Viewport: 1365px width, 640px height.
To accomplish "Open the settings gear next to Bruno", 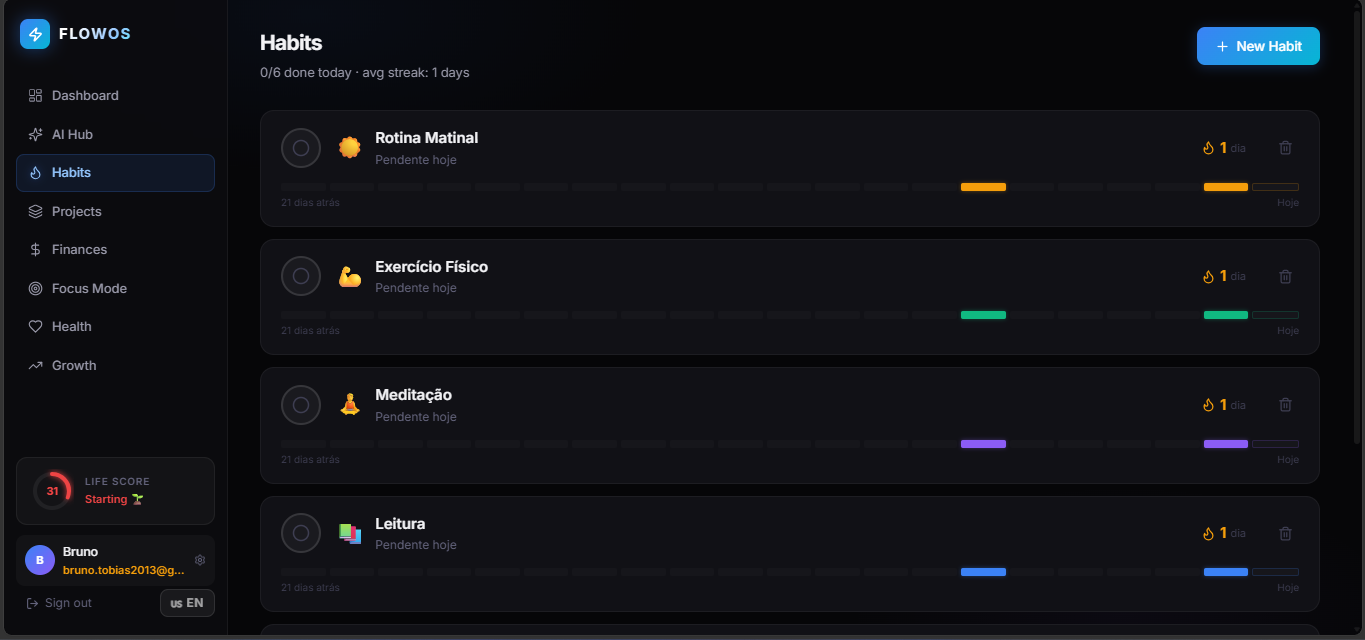I will click(x=200, y=560).
